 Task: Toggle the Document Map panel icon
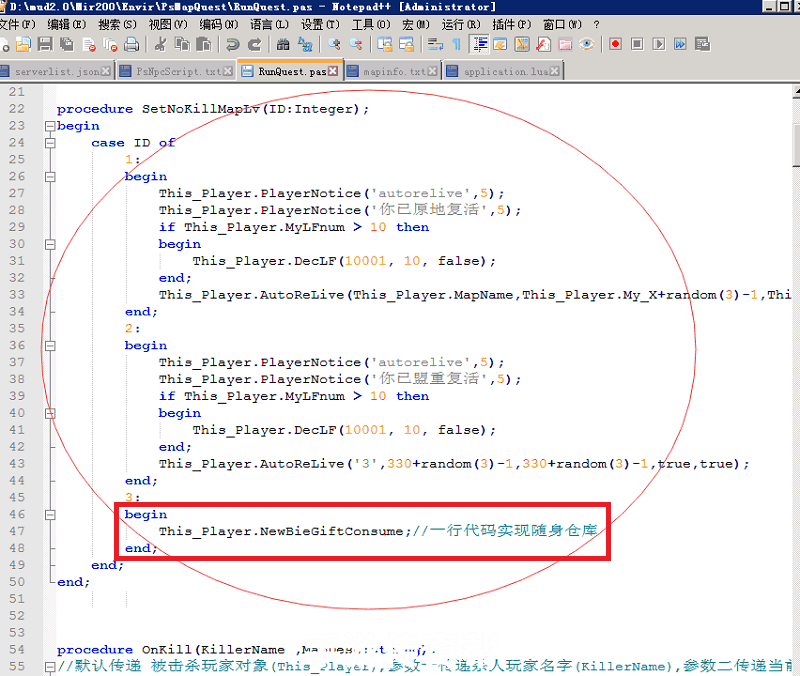pyautogui.click(x=522, y=45)
